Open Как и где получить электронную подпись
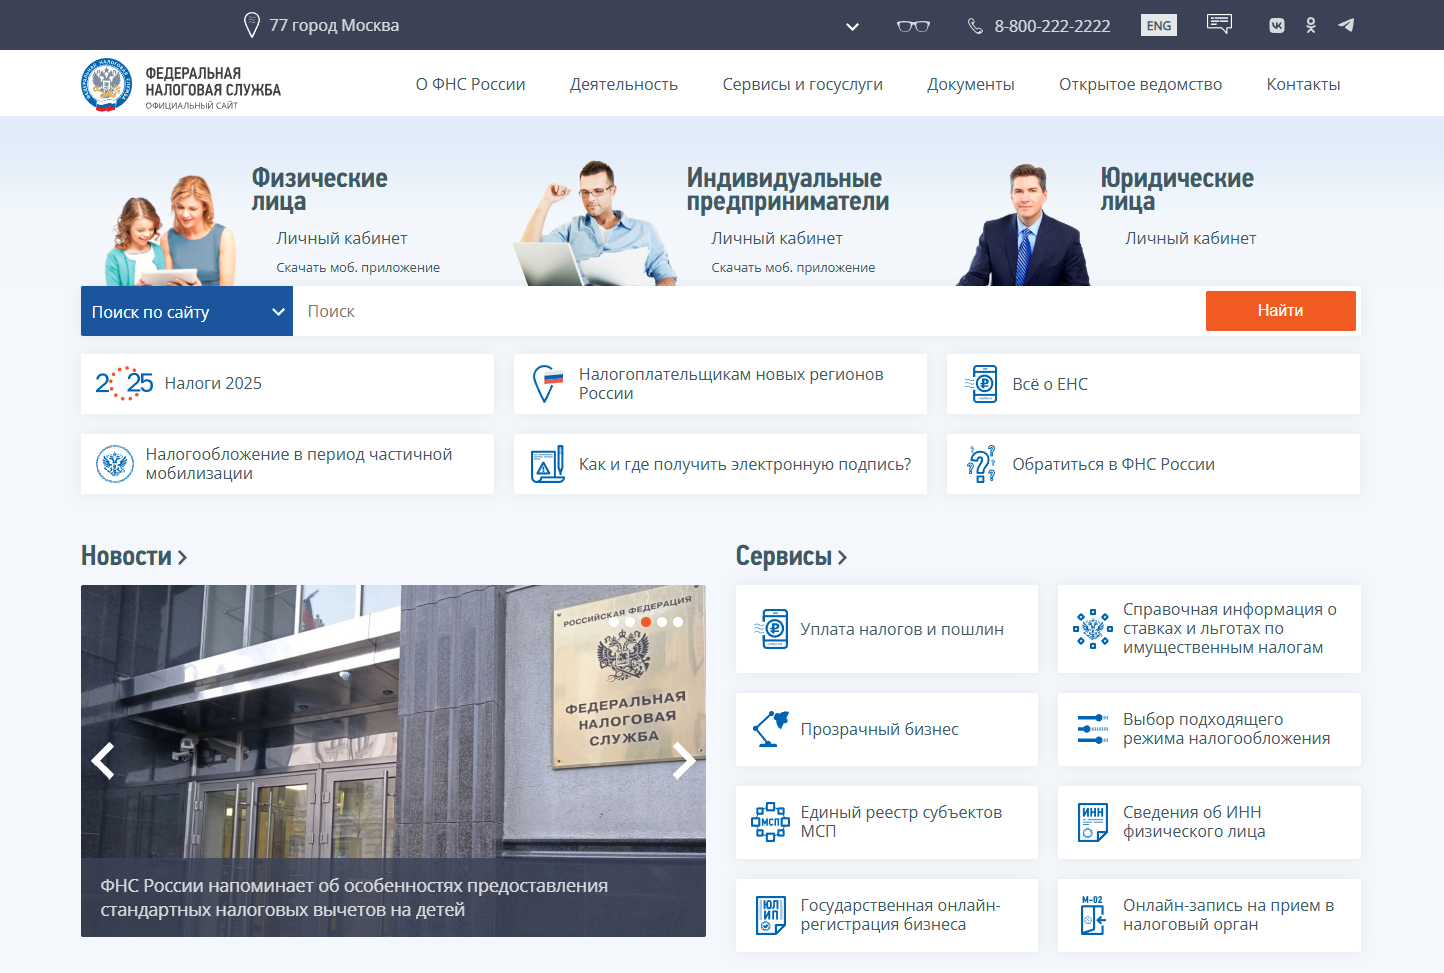This screenshot has width=1444, height=973. pyautogui.click(x=745, y=464)
